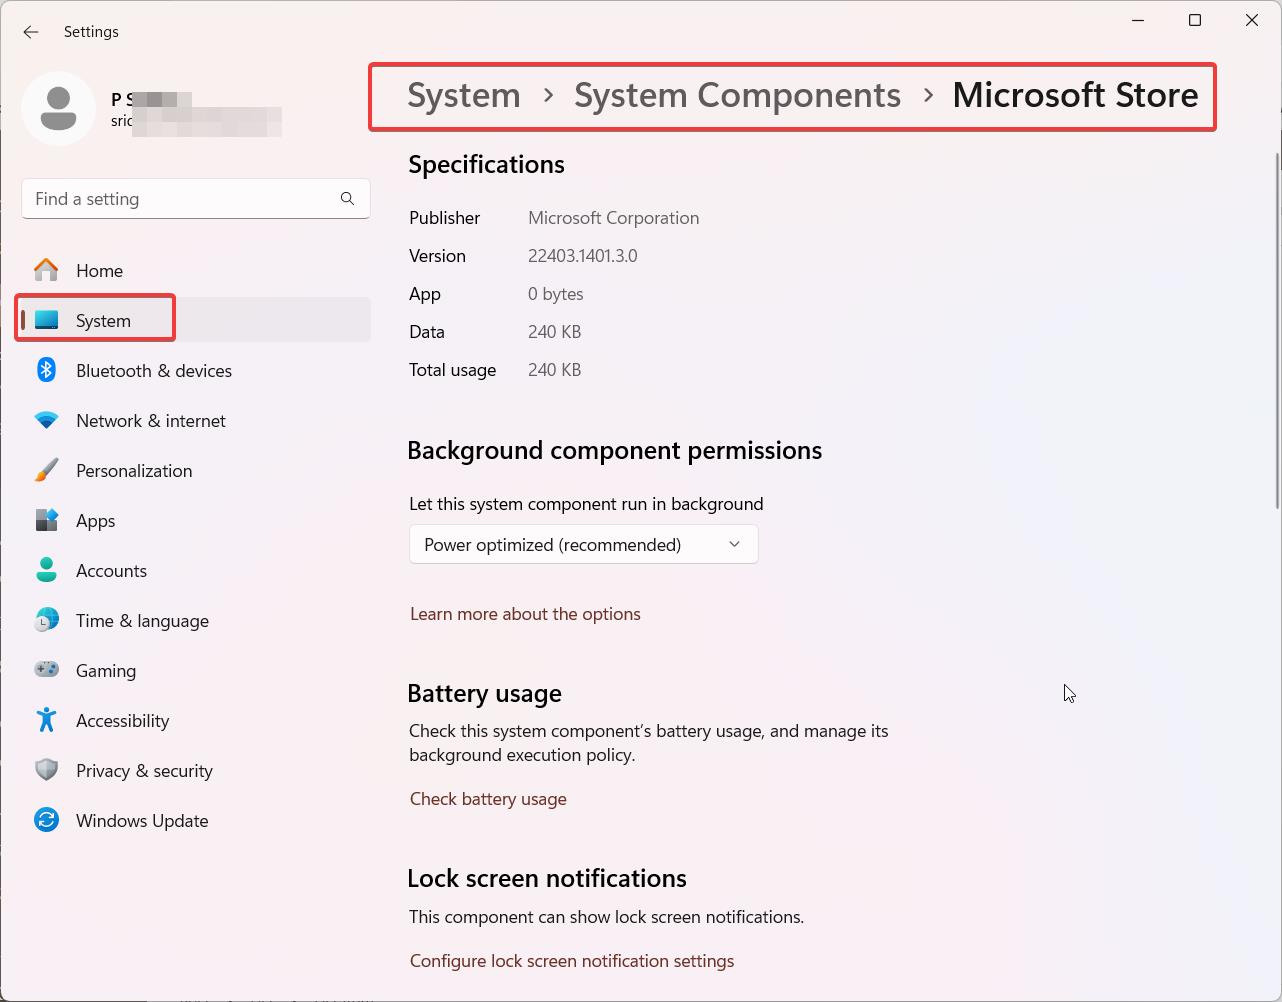Open Bluetooth & devices settings
Screen dimensions: 1282x1002
tap(153, 370)
